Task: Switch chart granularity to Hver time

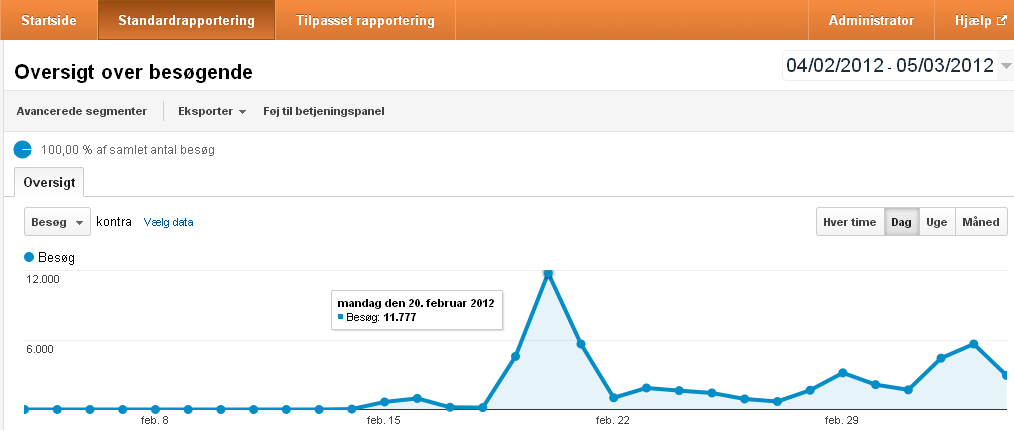Action: pos(849,222)
